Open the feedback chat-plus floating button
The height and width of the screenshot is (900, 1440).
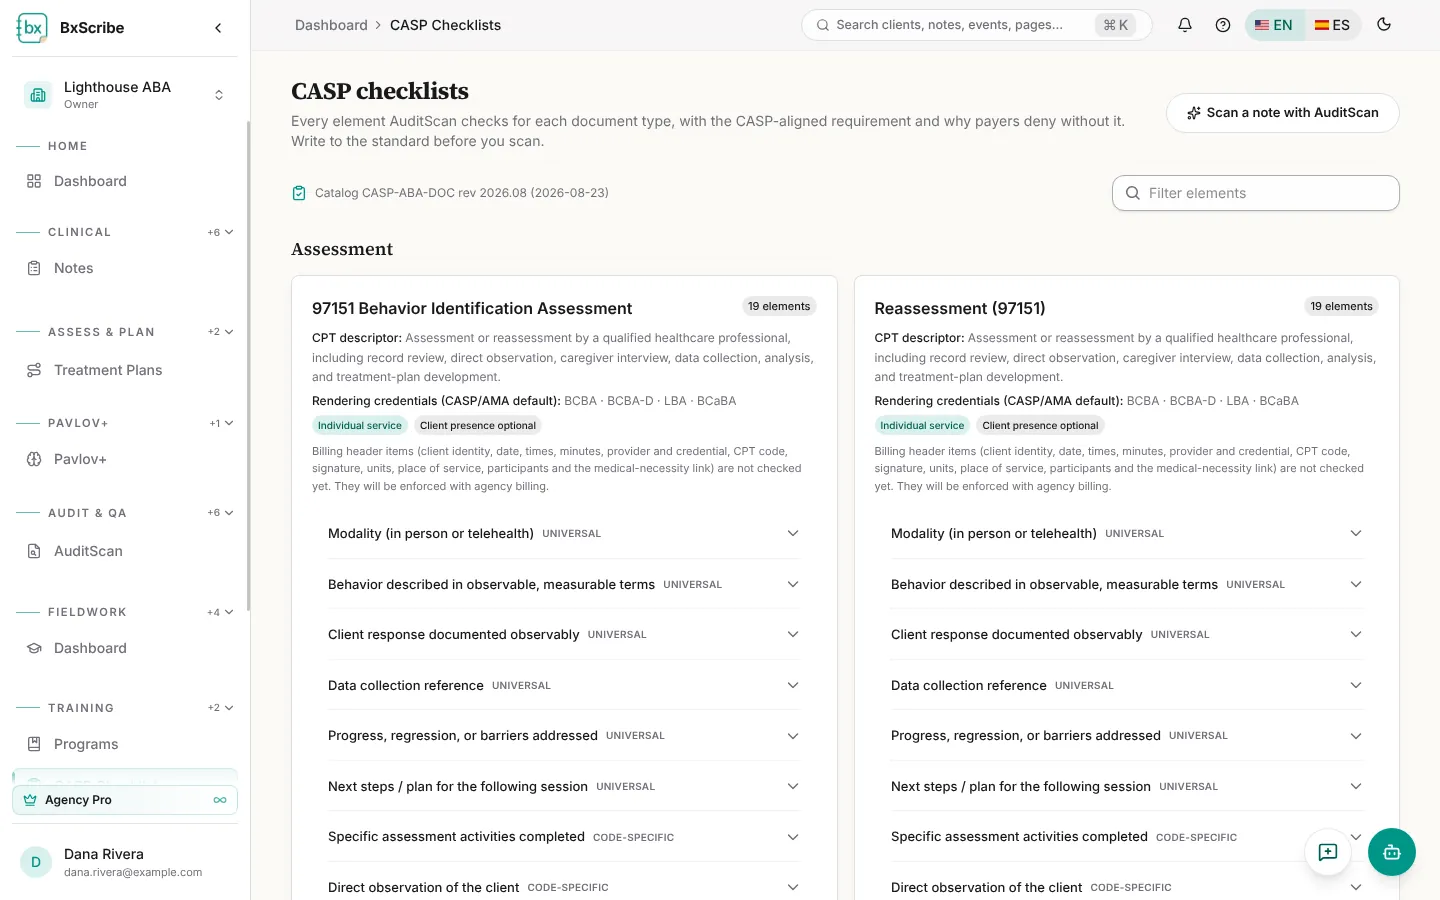tap(1328, 852)
